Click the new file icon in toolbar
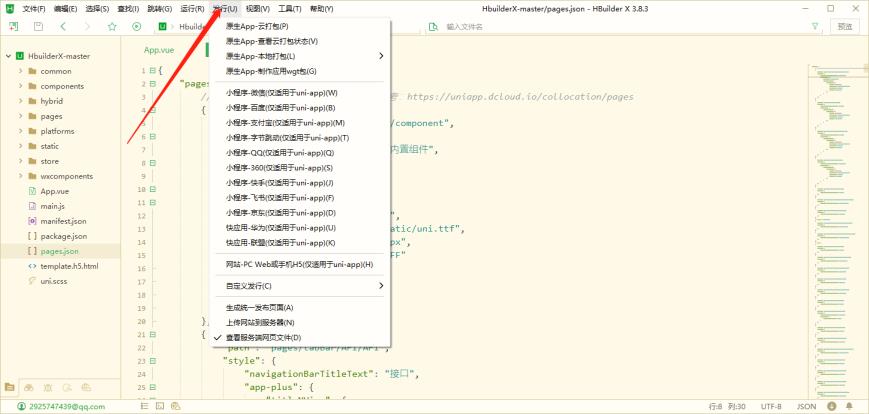Screen dimensions: 869x414 point(13,26)
